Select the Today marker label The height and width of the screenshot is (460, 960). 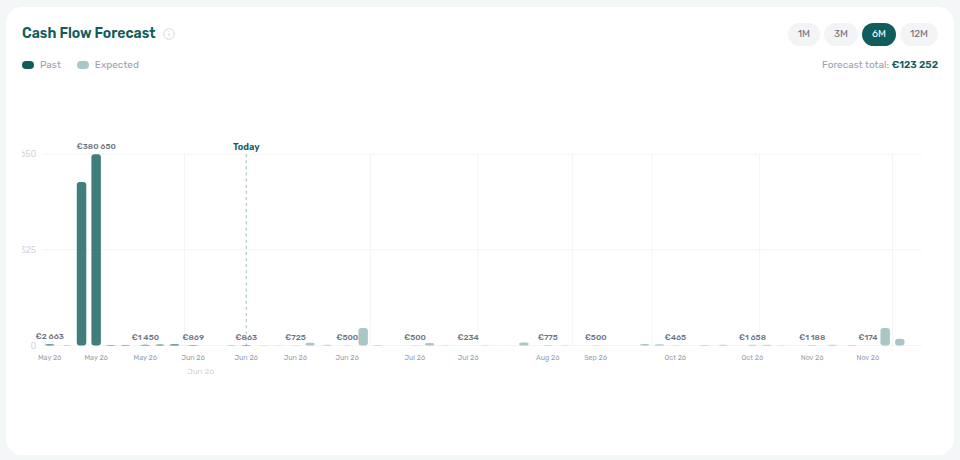(x=246, y=147)
